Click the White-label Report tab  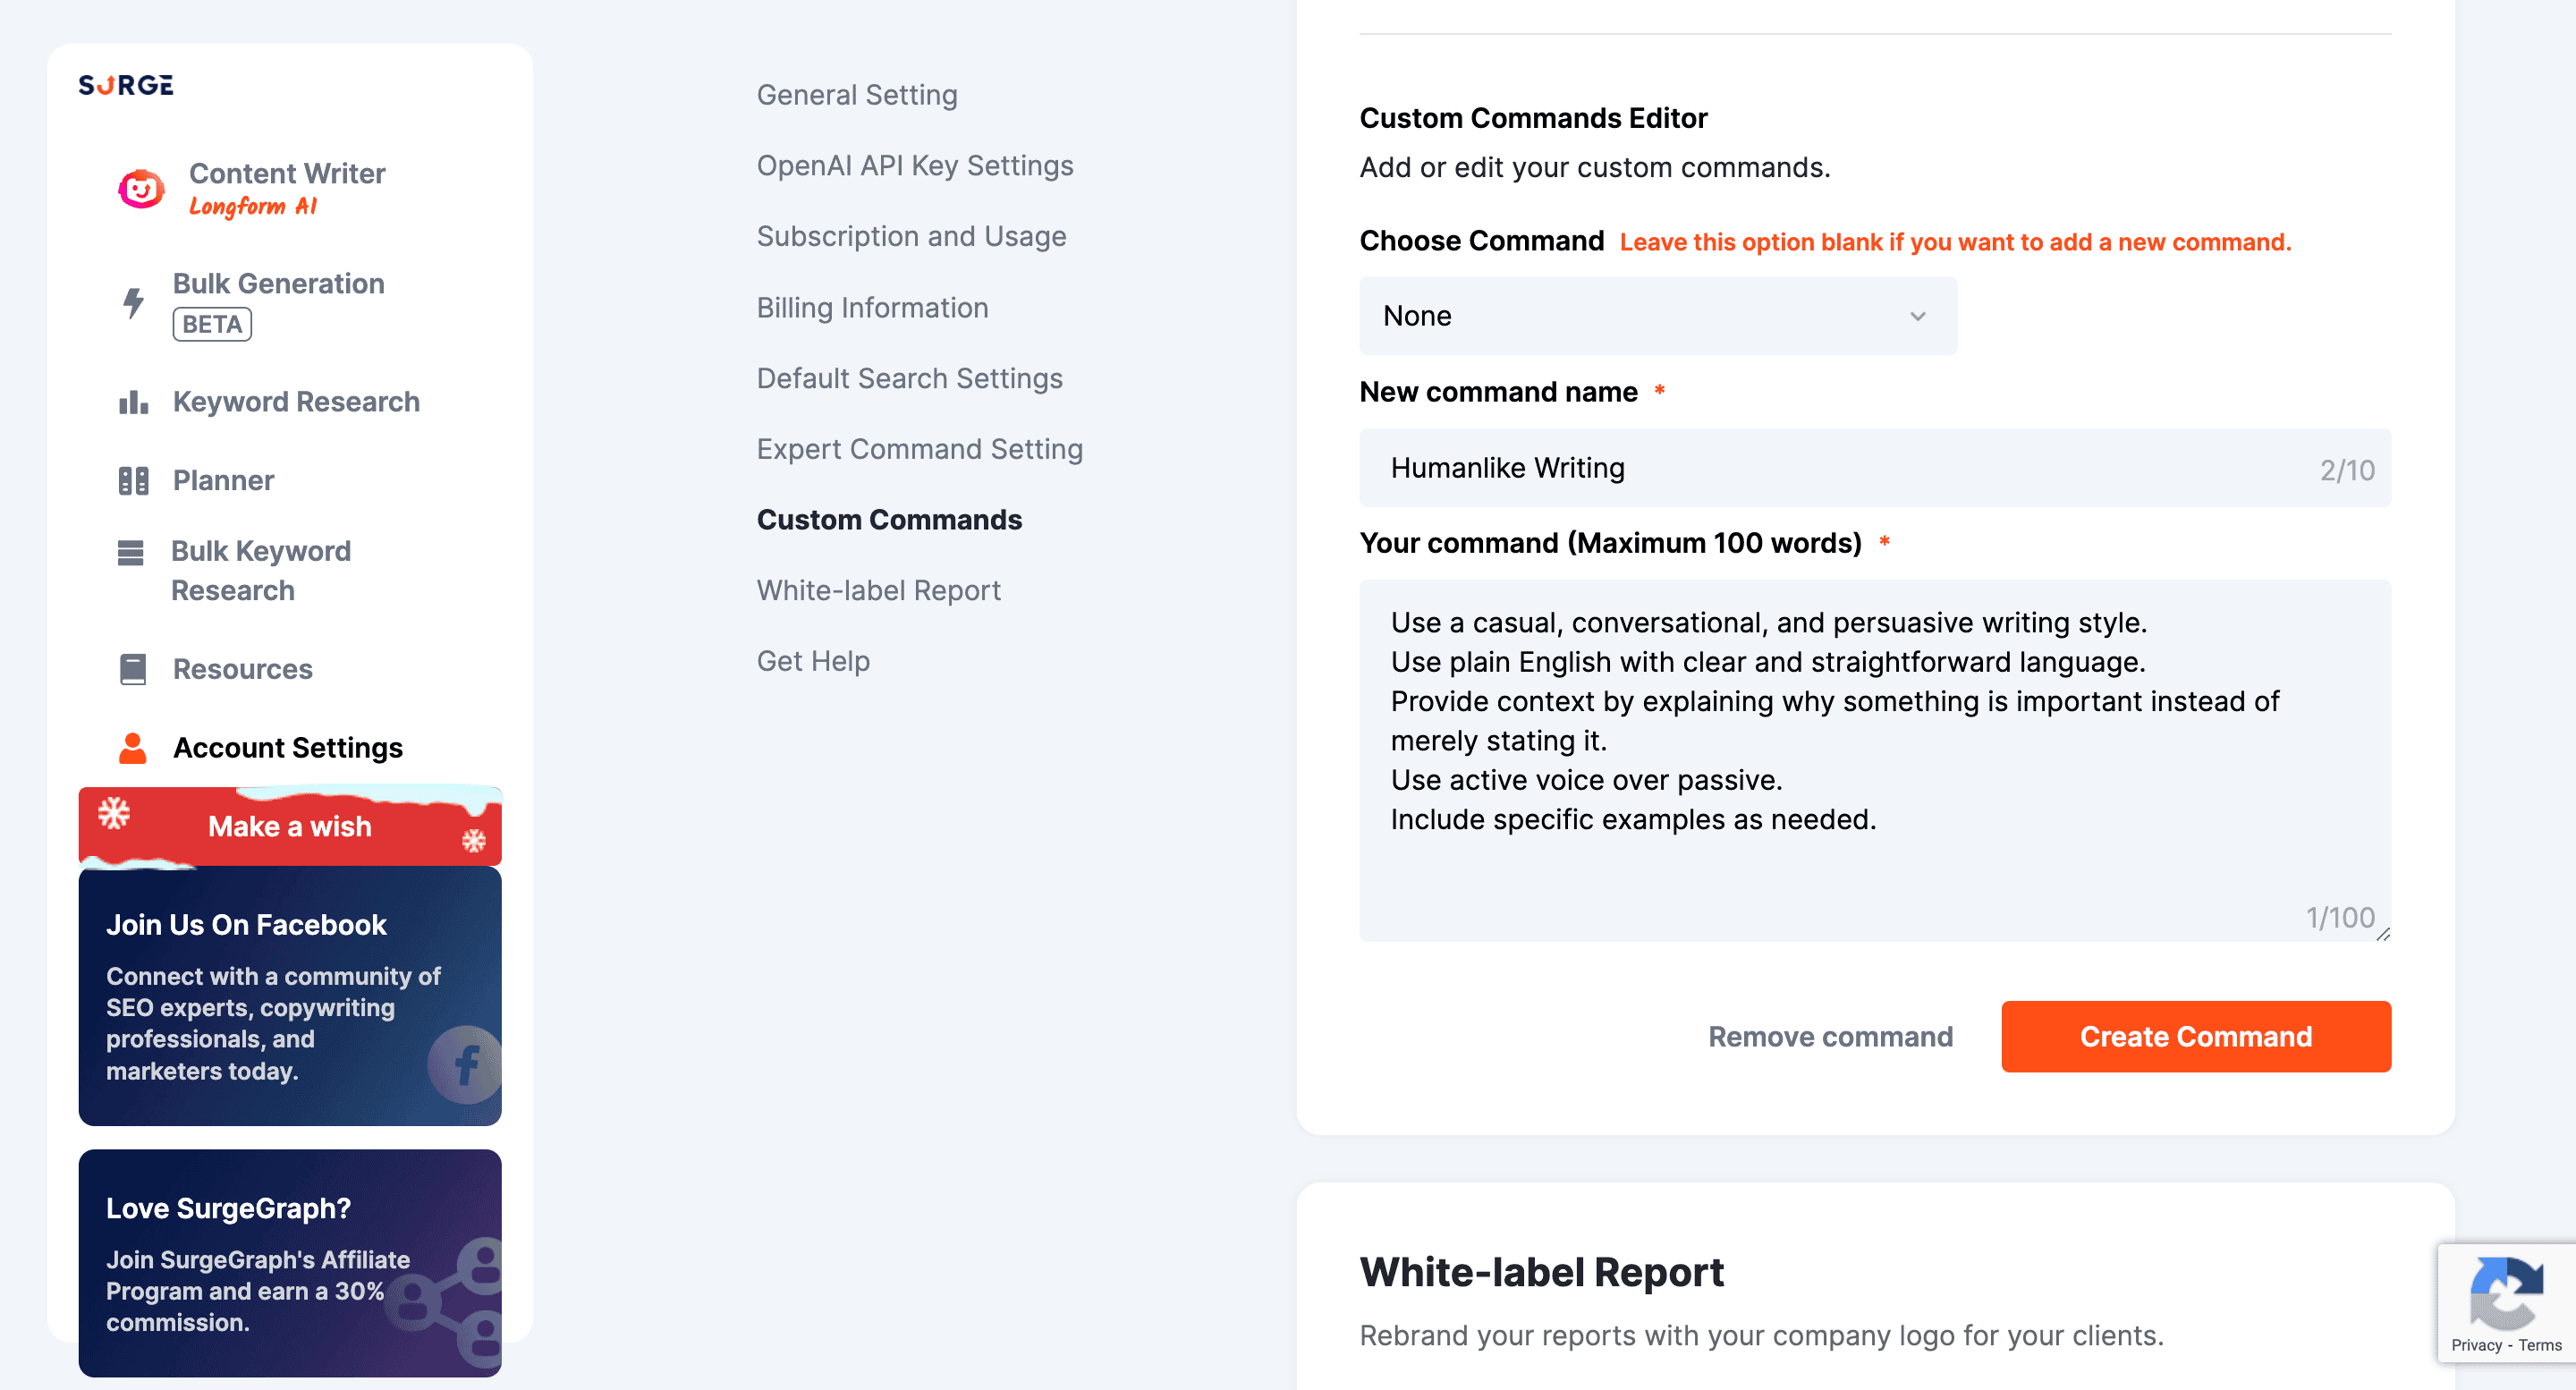[878, 590]
